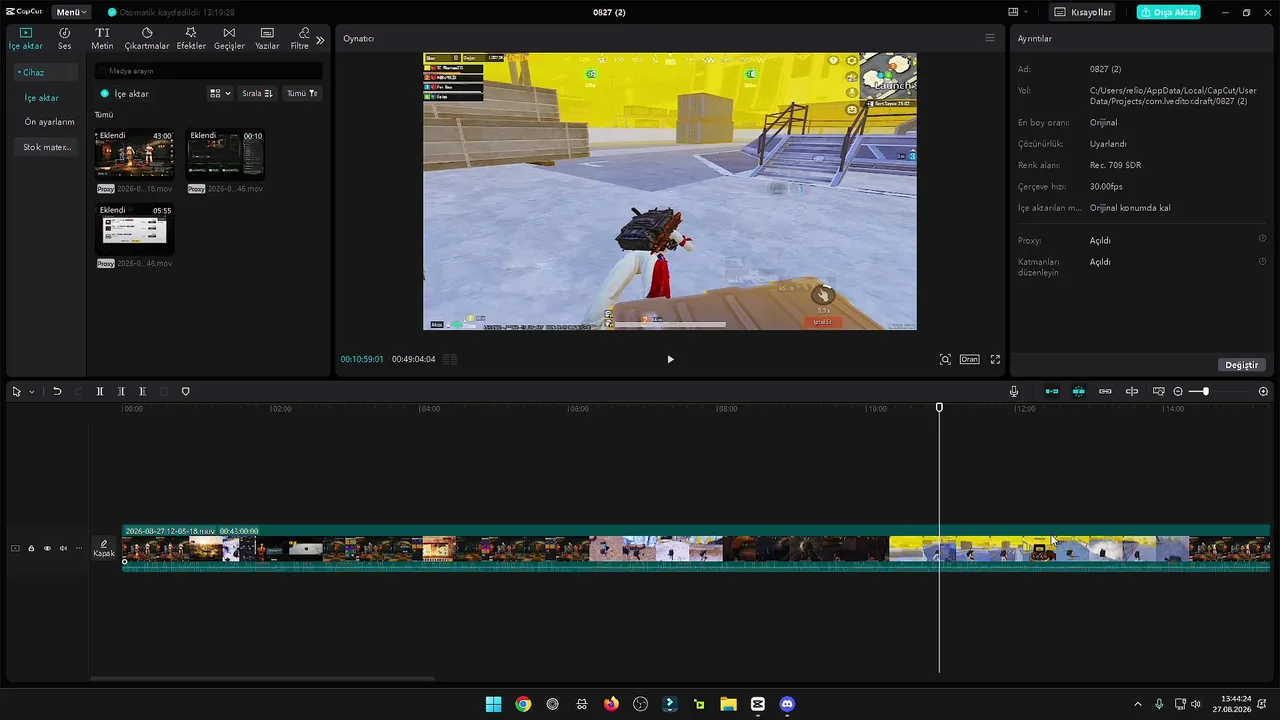Toggle auto snapping on the timeline
Image resolution: width=1280 pixels, height=720 pixels.
[x=1079, y=392]
